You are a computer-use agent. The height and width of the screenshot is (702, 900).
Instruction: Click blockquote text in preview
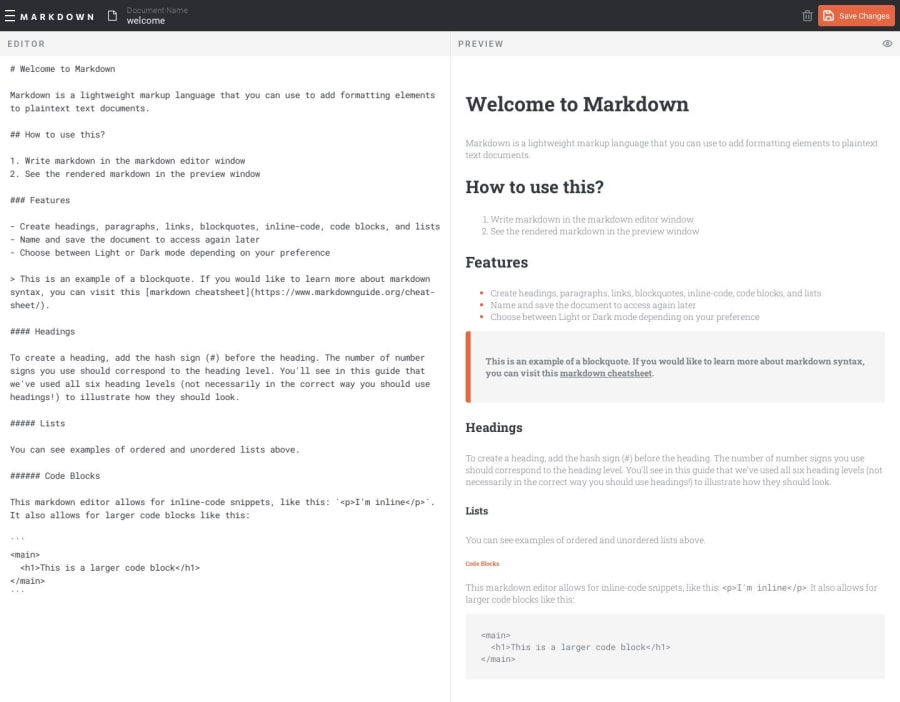(x=675, y=367)
